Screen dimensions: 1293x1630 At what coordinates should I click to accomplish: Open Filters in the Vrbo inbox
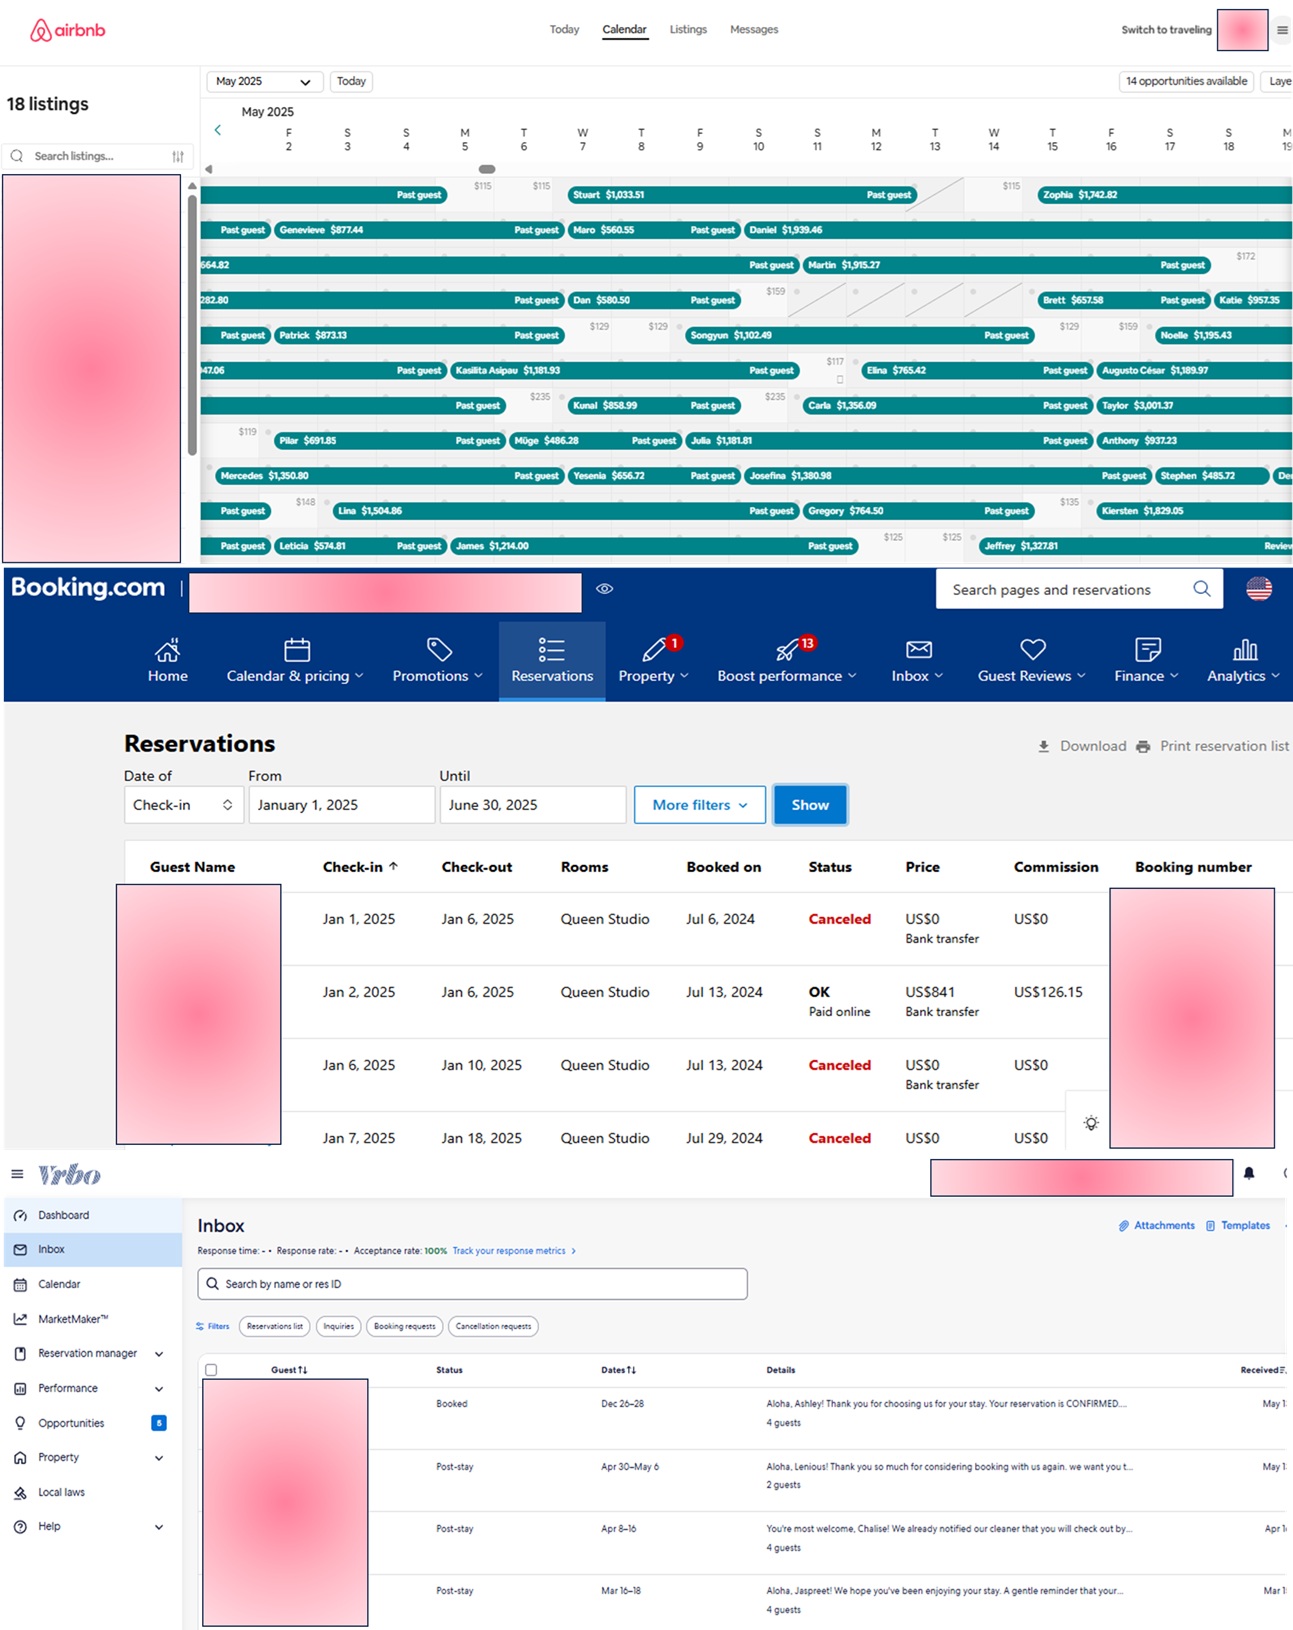click(x=212, y=1326)
